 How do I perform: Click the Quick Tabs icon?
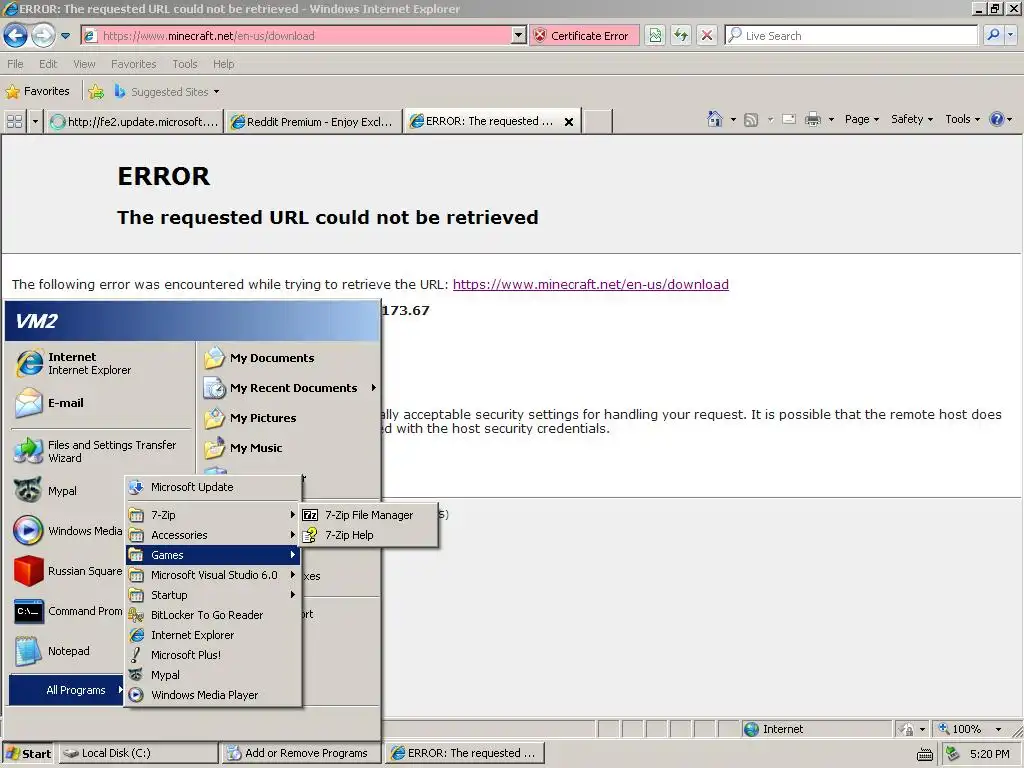(x=14, y=121)
